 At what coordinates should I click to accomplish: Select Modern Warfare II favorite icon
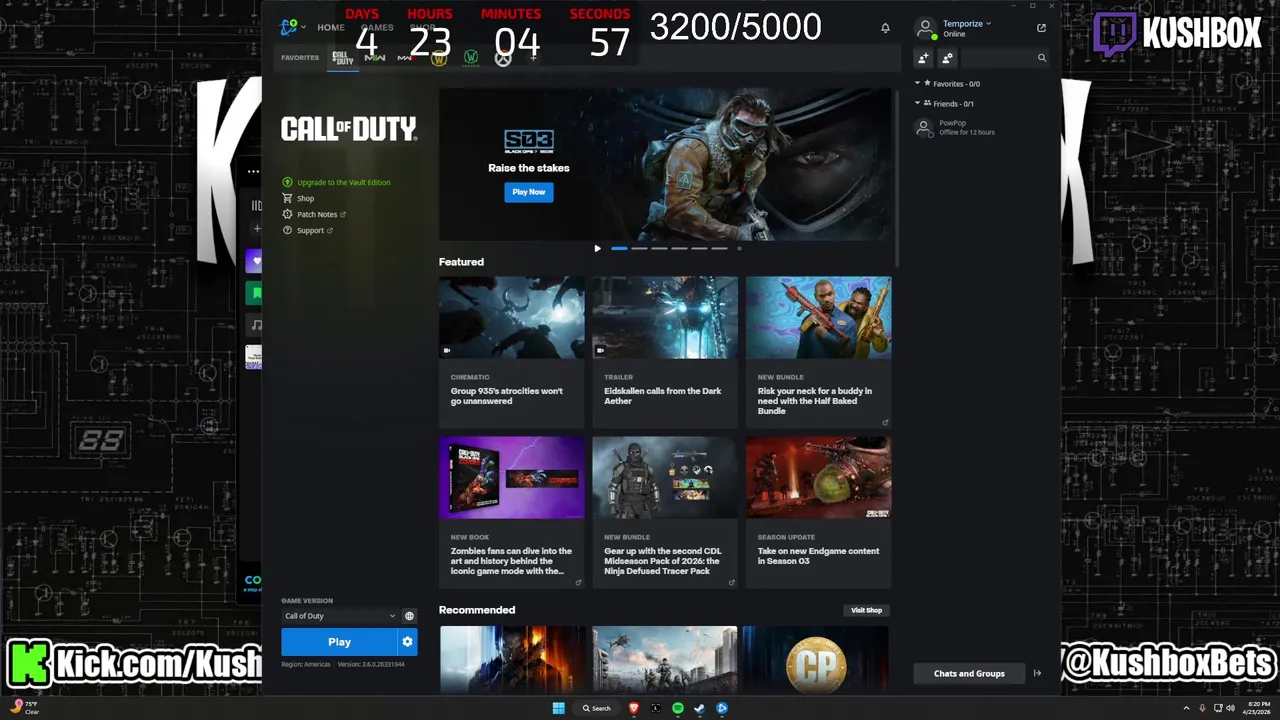(x=375, y=58)
